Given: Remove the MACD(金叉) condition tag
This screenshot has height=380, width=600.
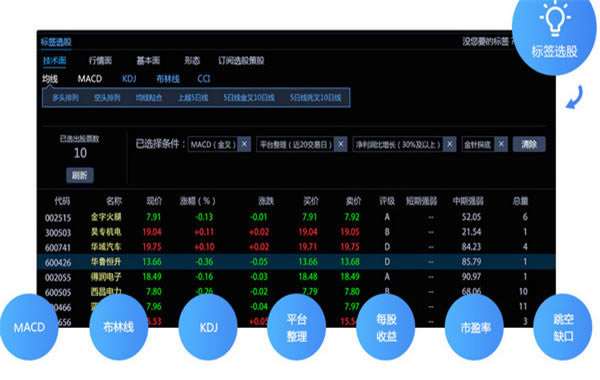Looking at the screenshot, I should [x=244, y=144].
